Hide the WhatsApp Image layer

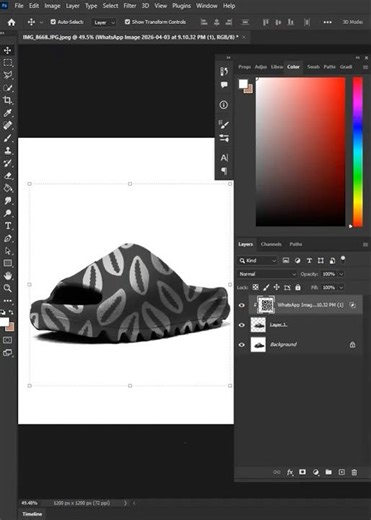click(x=242, y=305)
